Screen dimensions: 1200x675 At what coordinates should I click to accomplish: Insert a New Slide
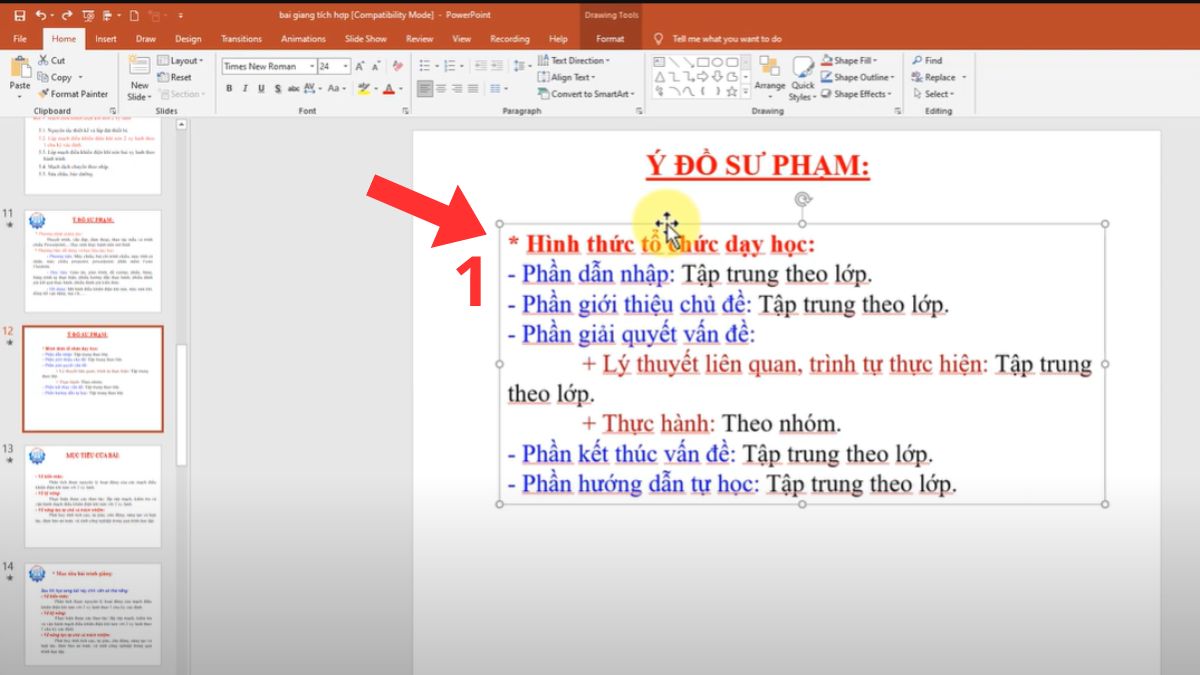click(139, 78)
